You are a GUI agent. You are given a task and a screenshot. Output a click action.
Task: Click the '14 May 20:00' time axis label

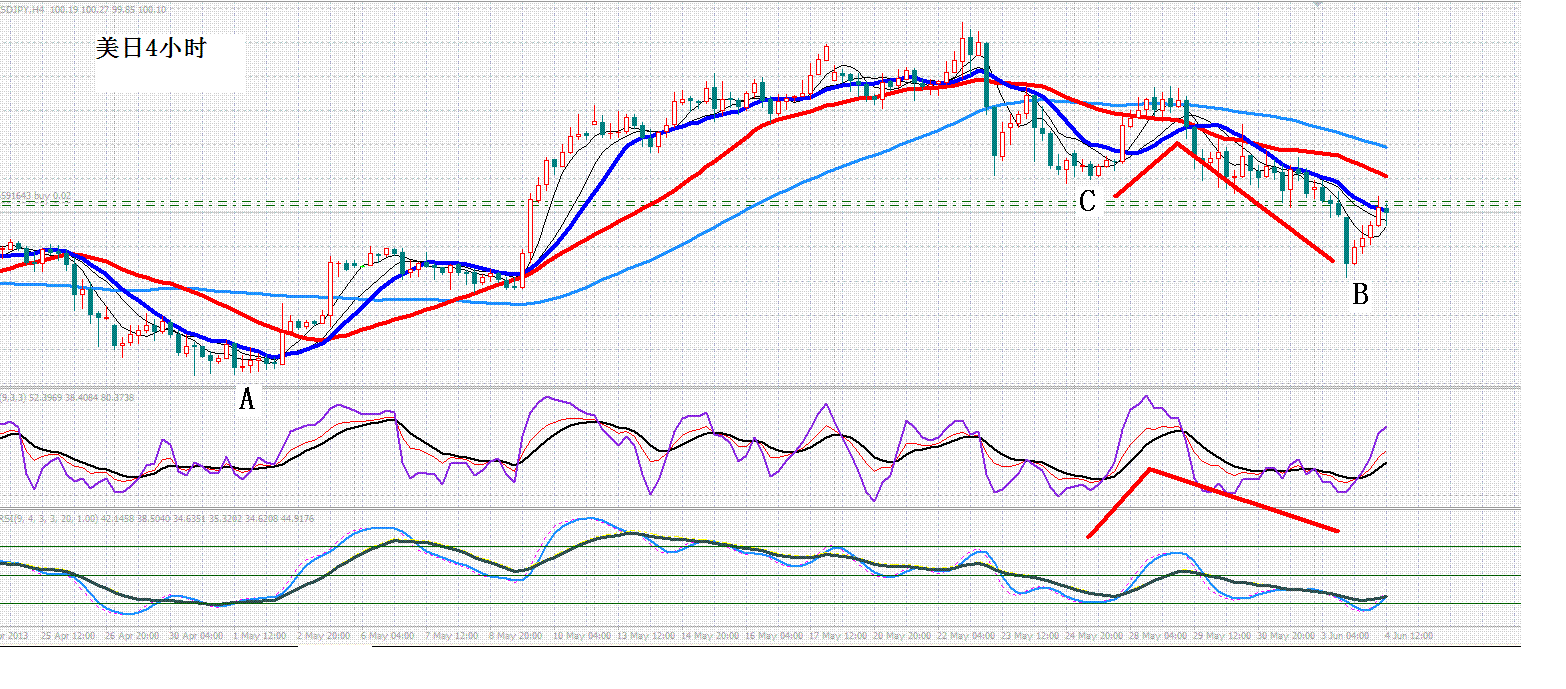tap(710, 636)
